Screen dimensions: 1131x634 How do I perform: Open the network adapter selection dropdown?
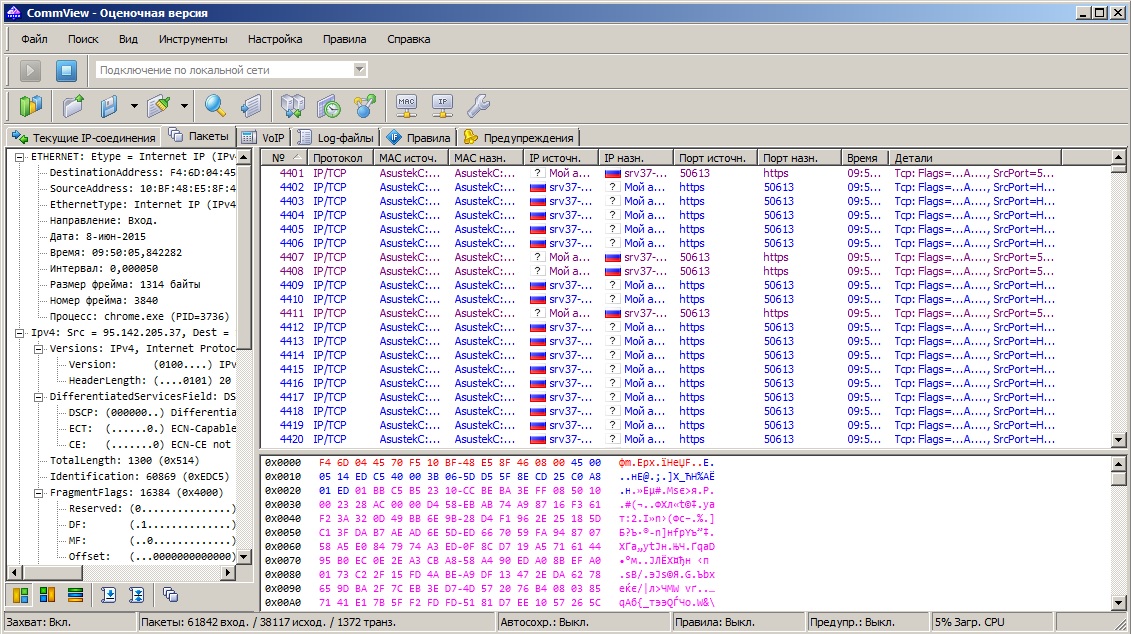point(360,70)
